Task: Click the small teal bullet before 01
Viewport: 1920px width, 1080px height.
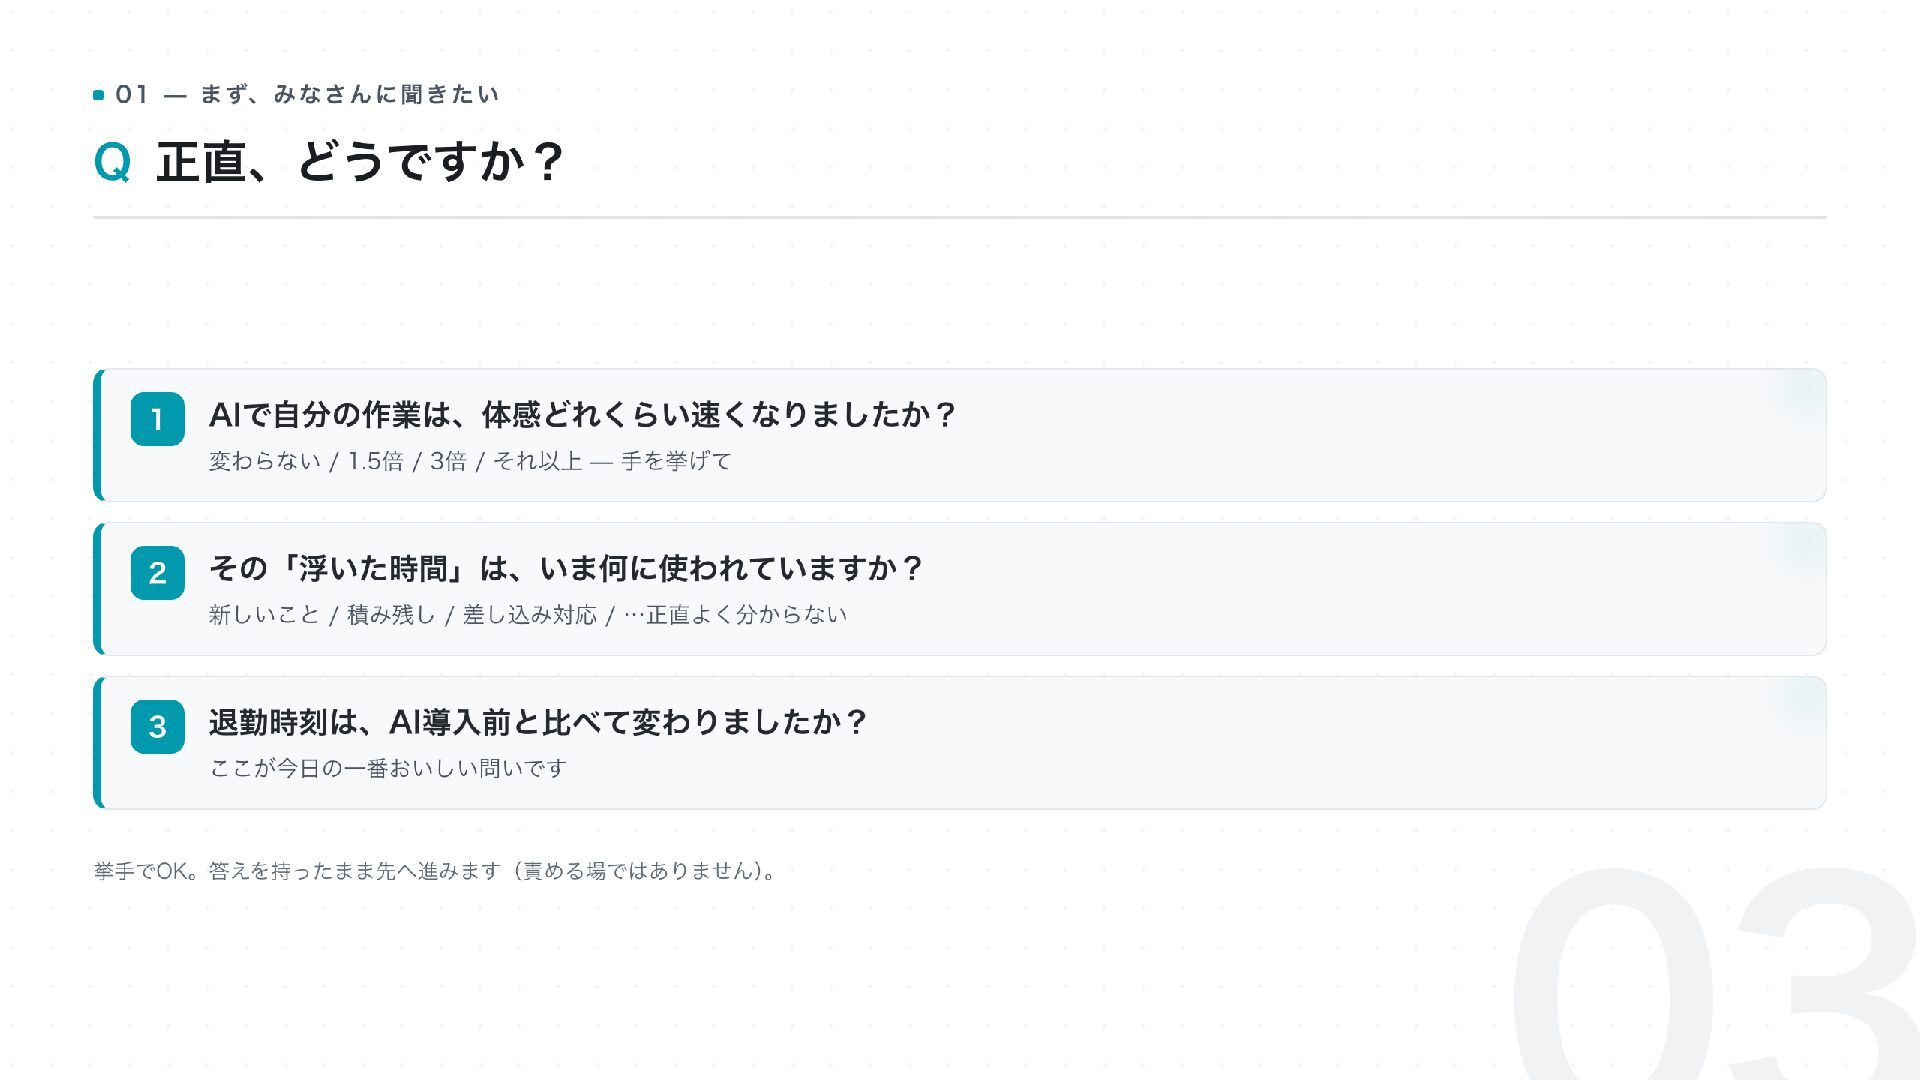Action: [x=98, y=95]
